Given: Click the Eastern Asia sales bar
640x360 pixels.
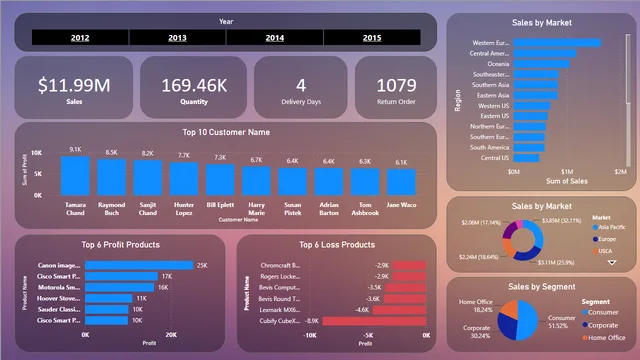Looking at the screenshot, I should point(536,96).
